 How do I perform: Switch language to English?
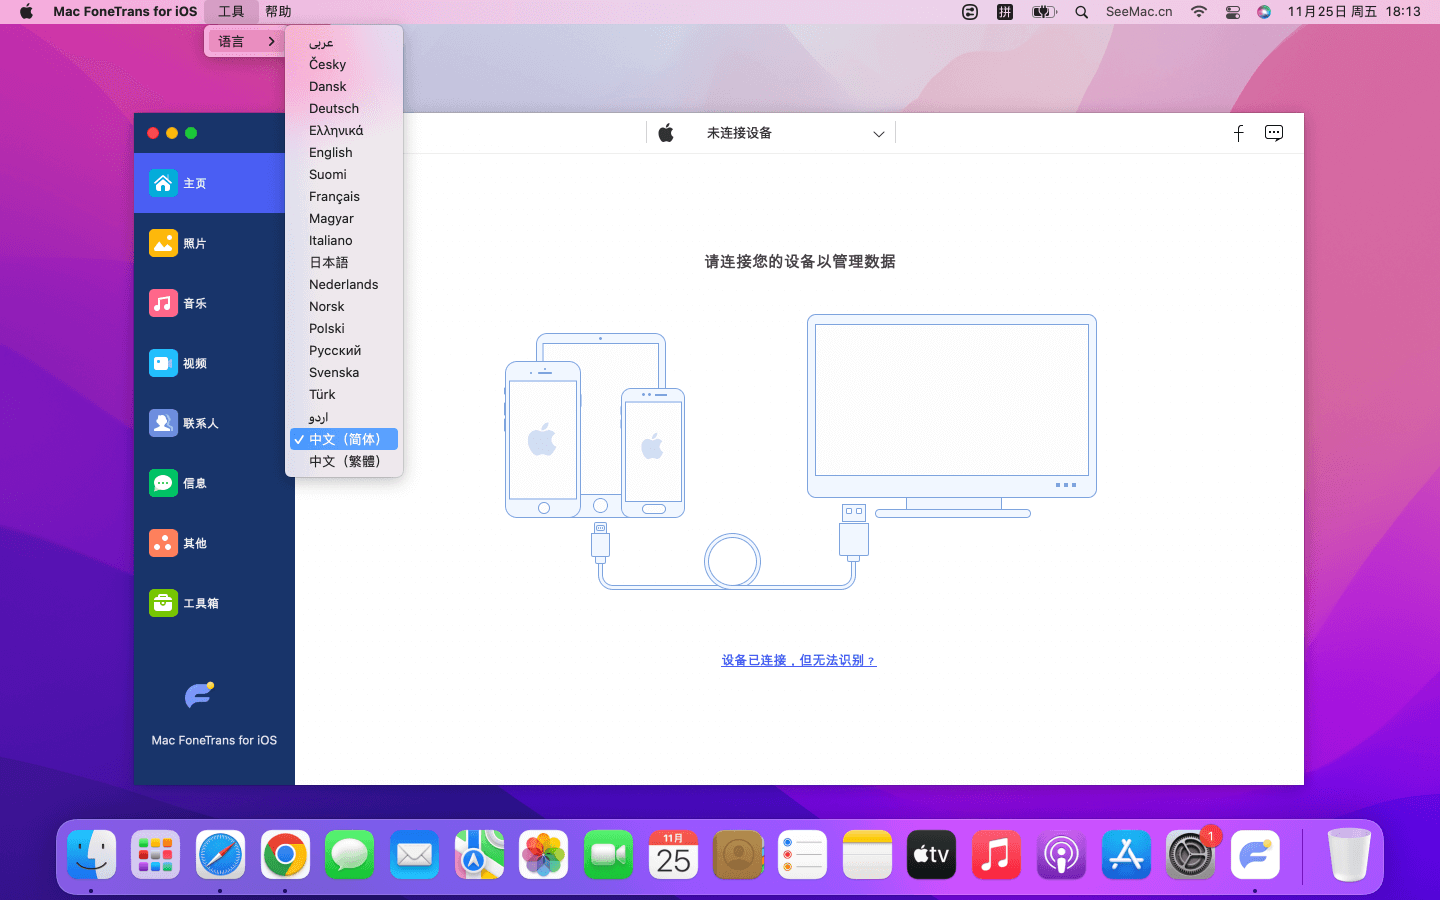pyautogui.click(x=344, y=153)
